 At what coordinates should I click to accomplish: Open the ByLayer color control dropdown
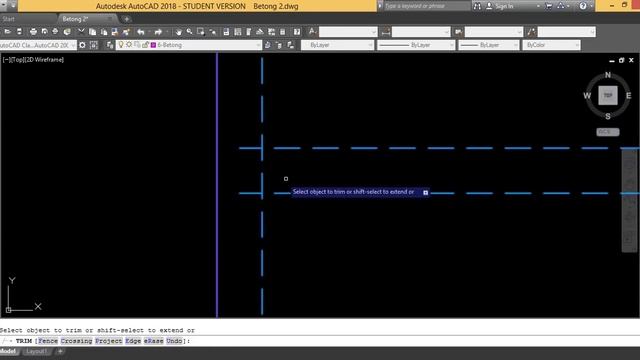(337, 45)
